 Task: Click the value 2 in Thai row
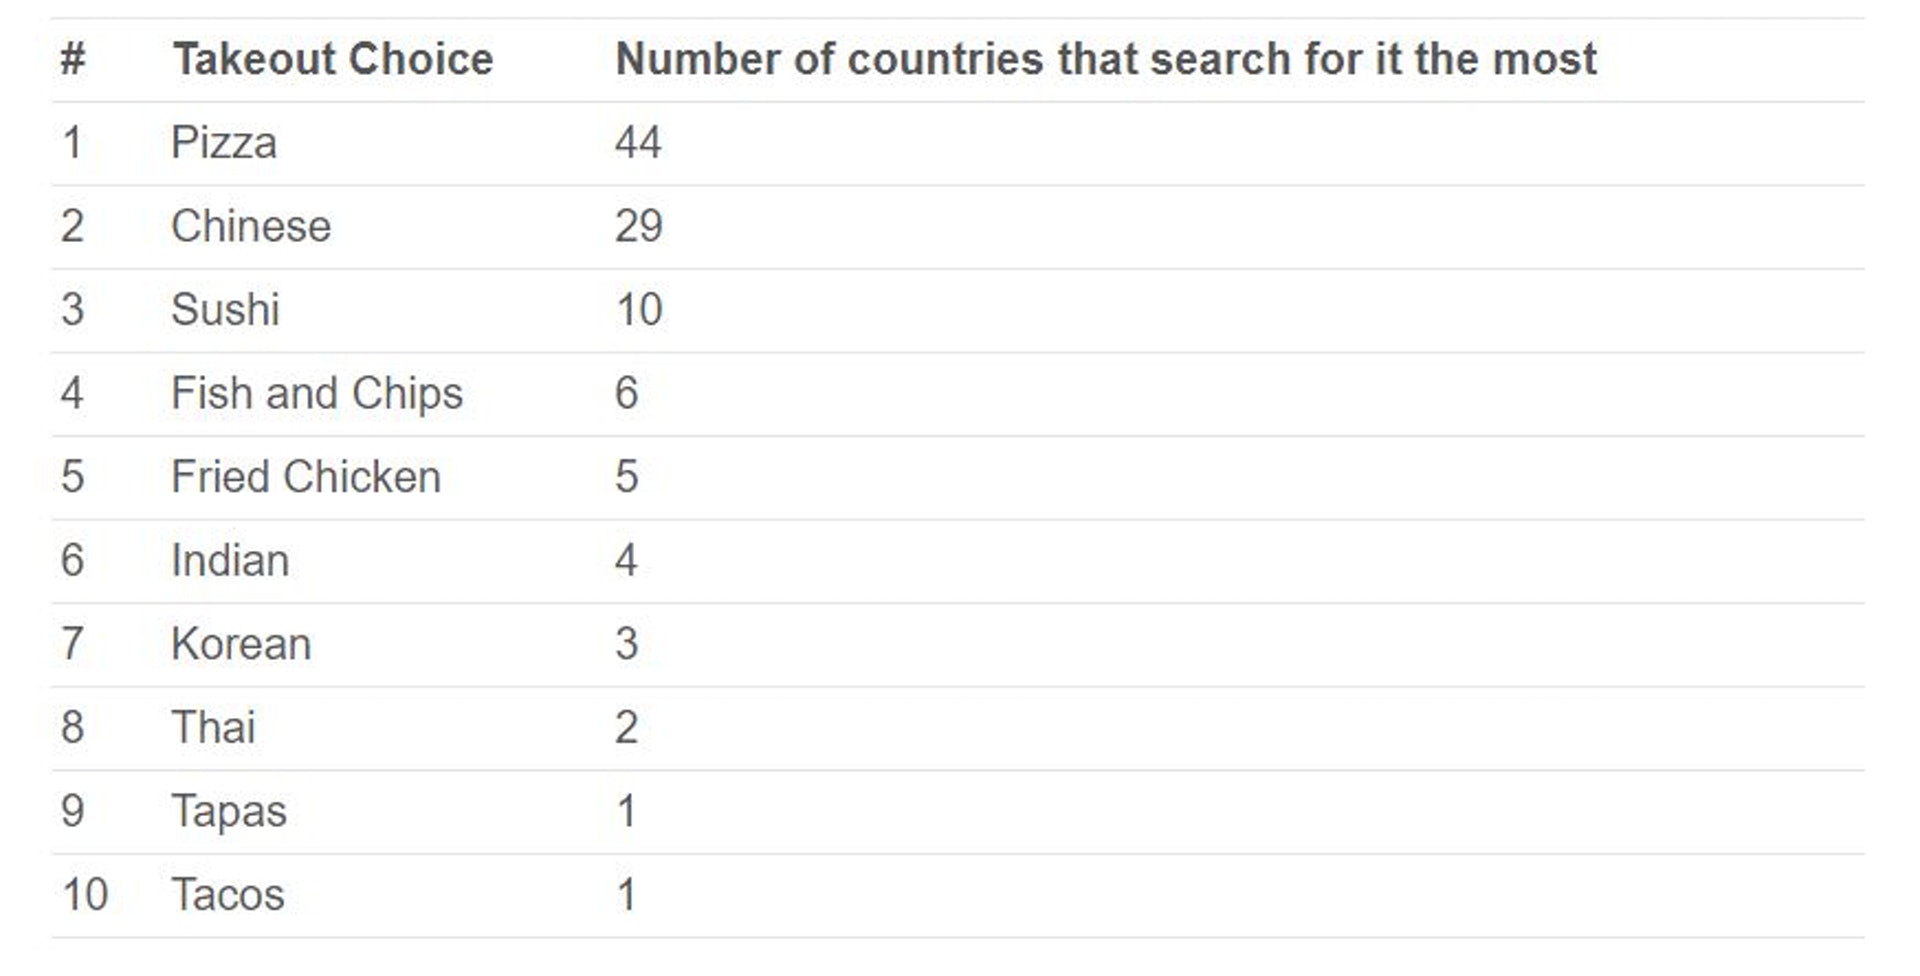(626, 727)
